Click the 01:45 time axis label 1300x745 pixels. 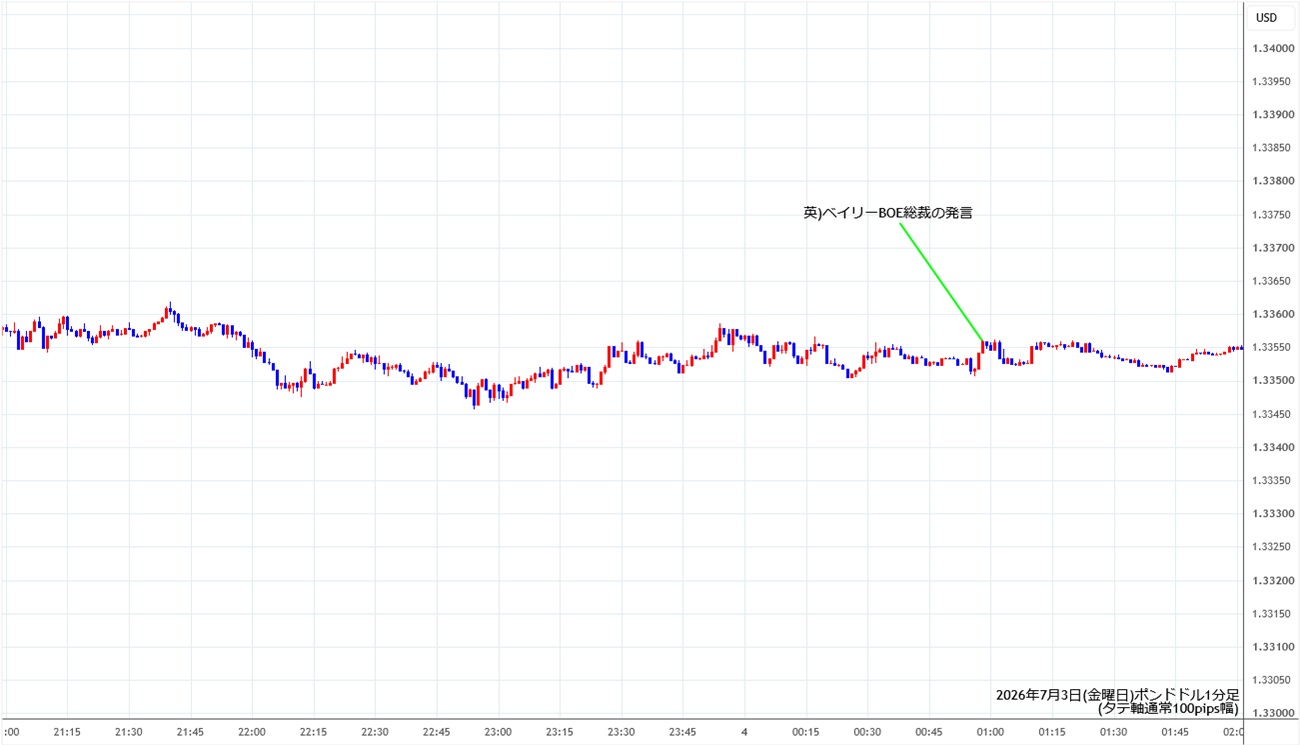[1175, 732]
